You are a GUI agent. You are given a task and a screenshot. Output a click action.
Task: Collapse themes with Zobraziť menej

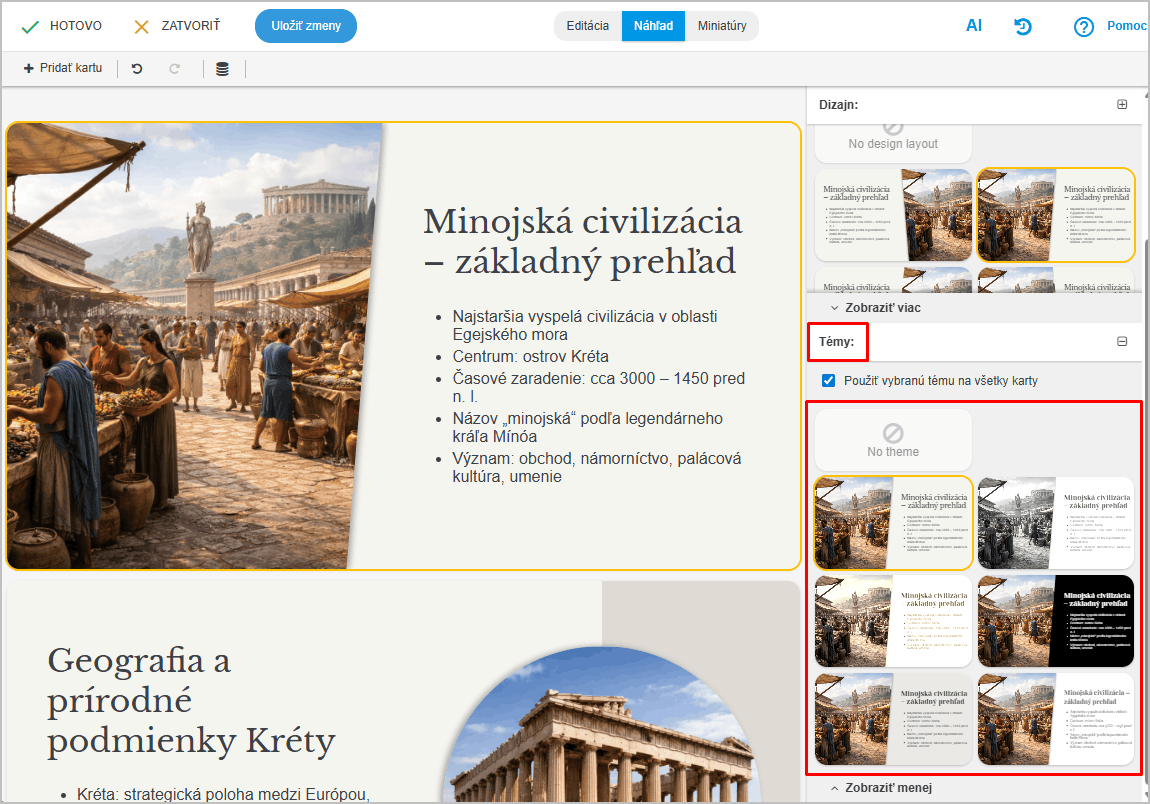880,787
